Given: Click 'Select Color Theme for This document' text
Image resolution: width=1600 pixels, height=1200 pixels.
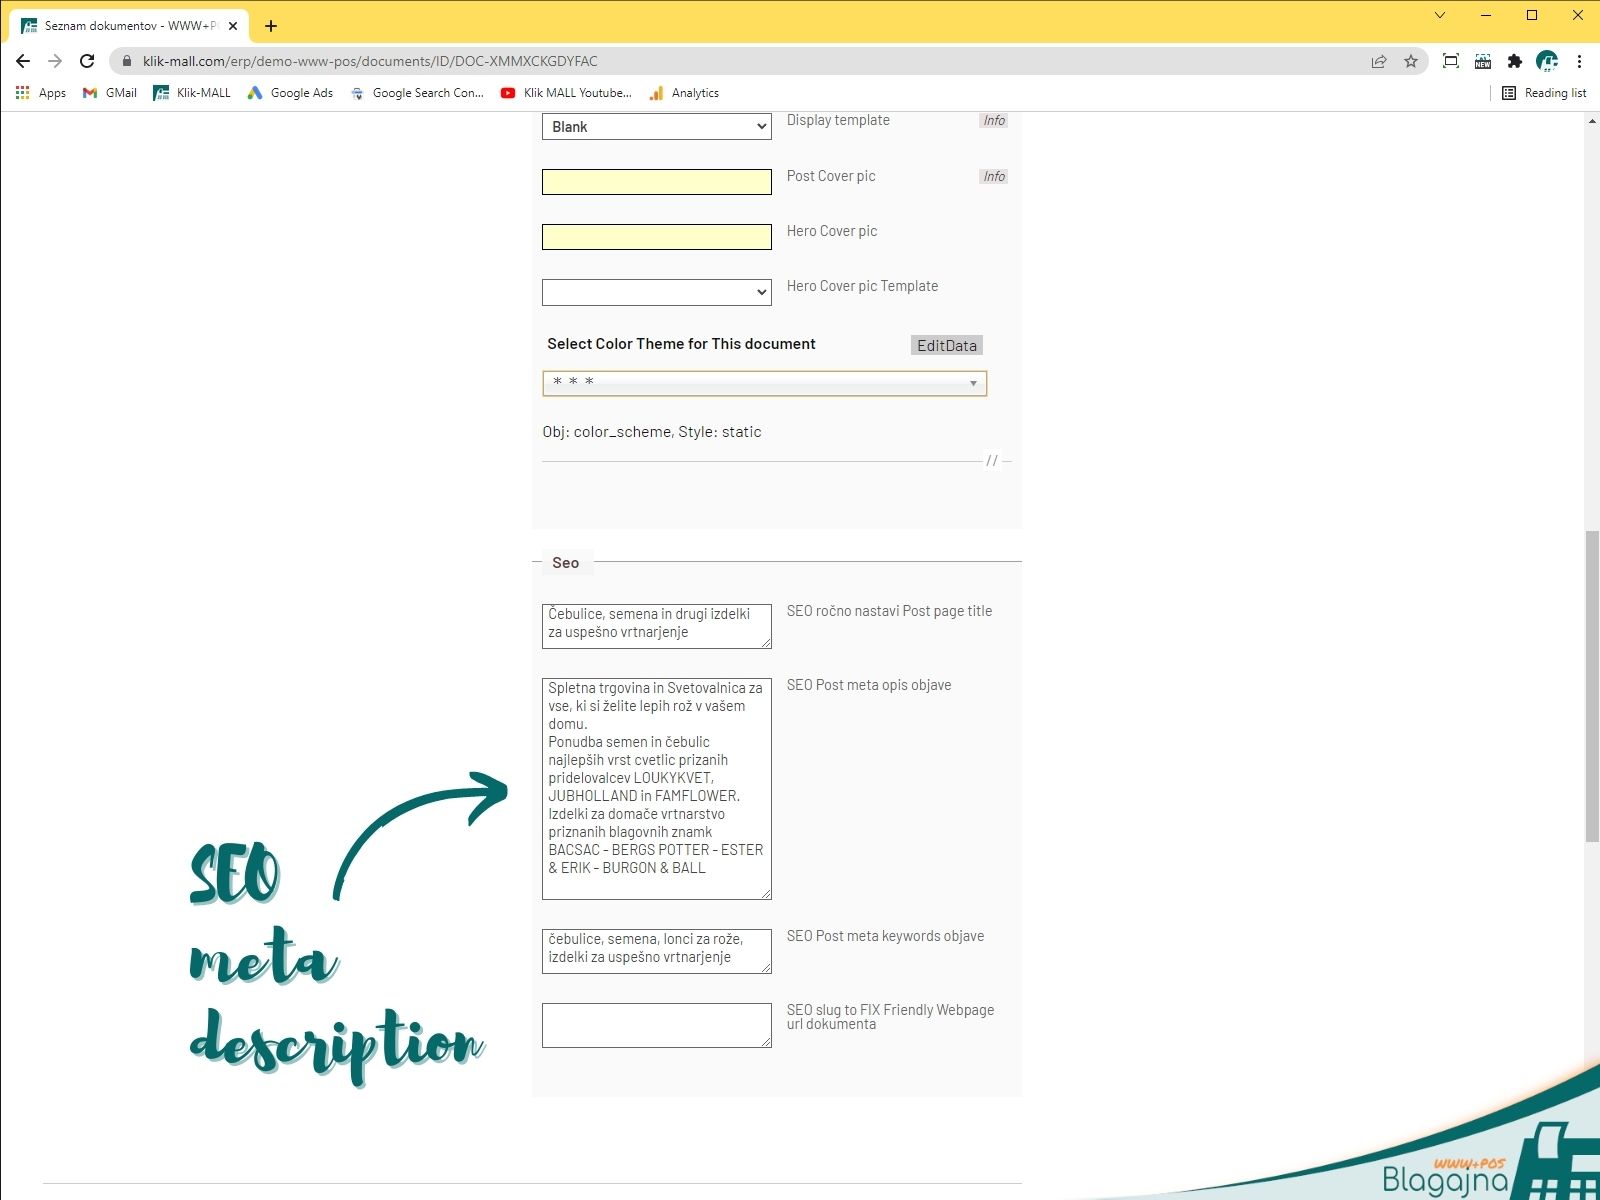Looking at the screenshot, I should tap(681, 344).
